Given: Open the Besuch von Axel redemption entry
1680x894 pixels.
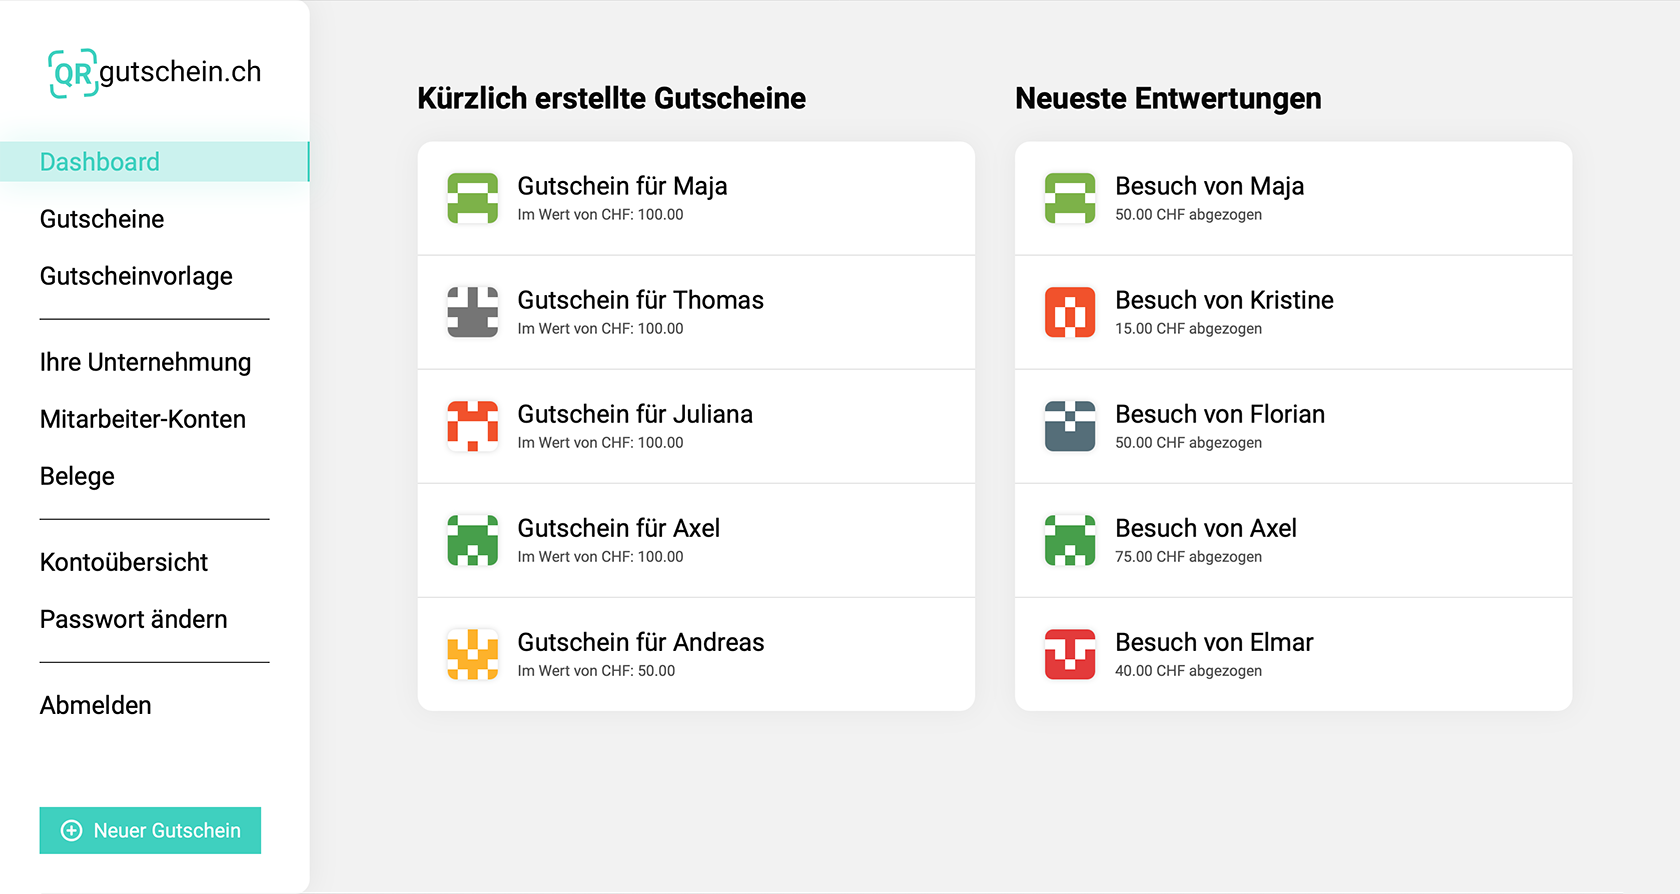Looking at the screenshot, I should (x=1293, y=540).
